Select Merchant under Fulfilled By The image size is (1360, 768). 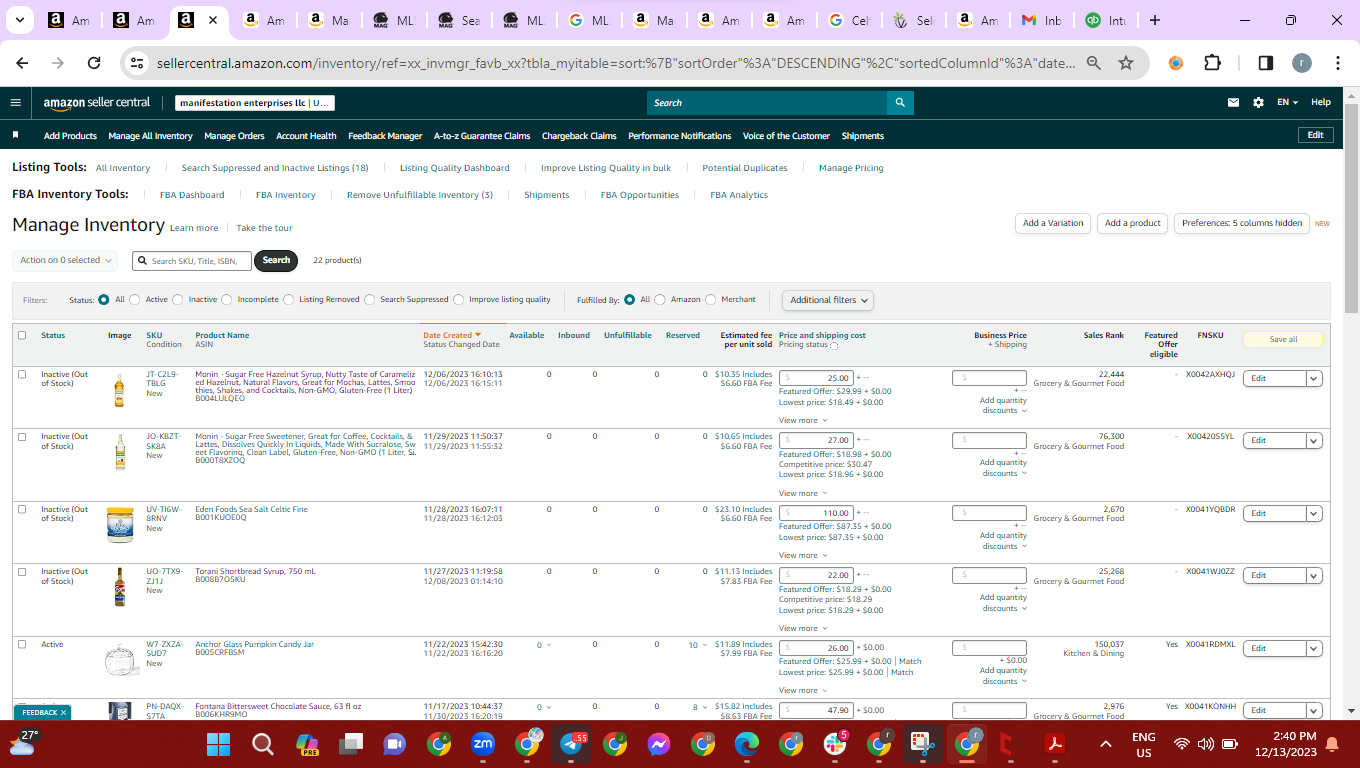pyautogui.click(x=711, y=299)
